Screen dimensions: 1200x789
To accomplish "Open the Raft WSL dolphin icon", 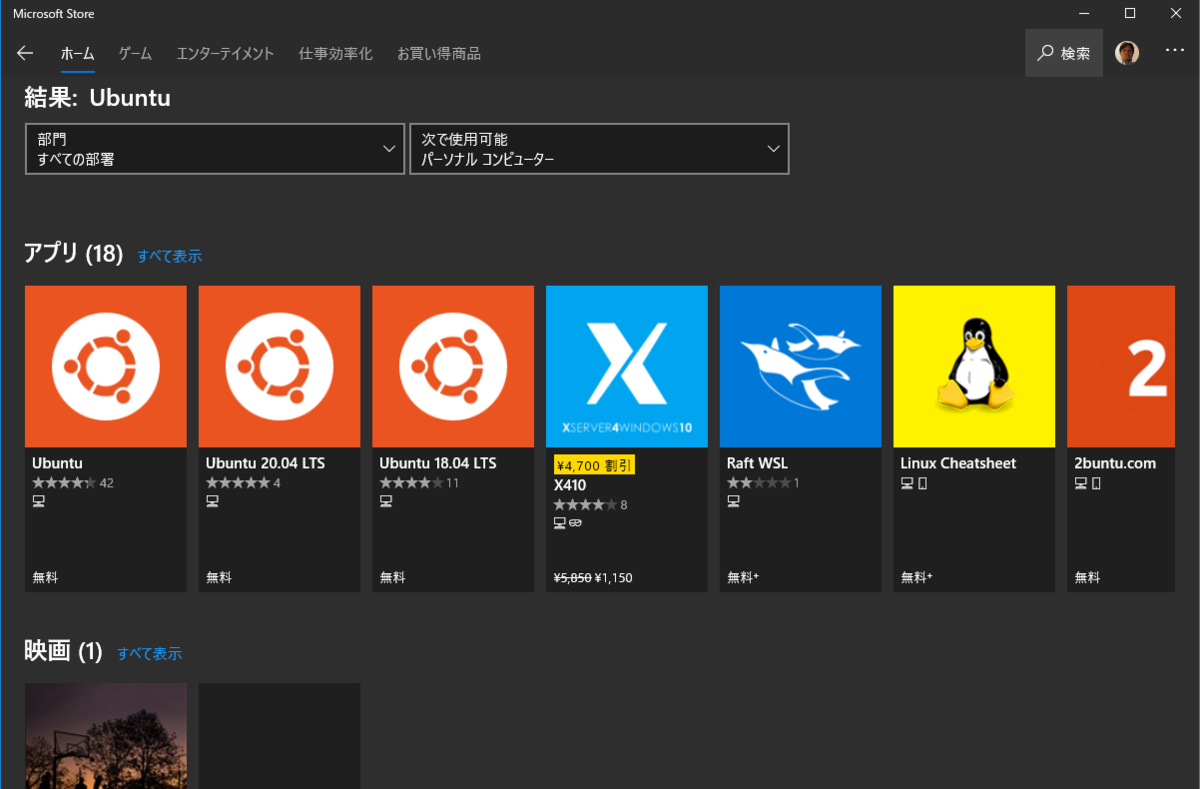I will (801, 366).
